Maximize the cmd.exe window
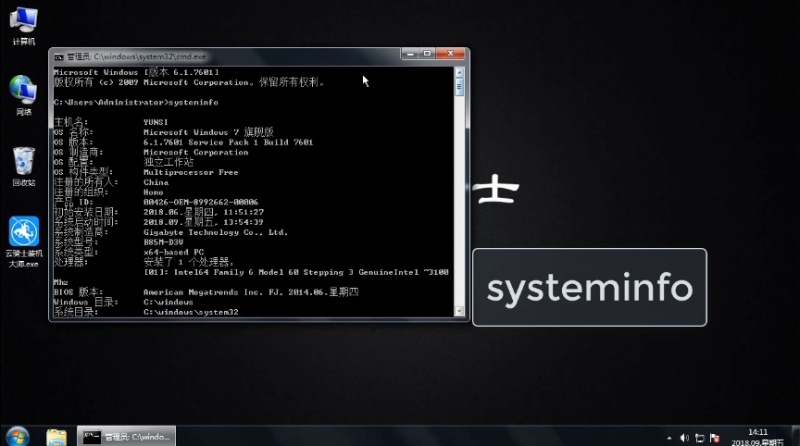Screen dimensions: 800x446 [x=428, y=53]
